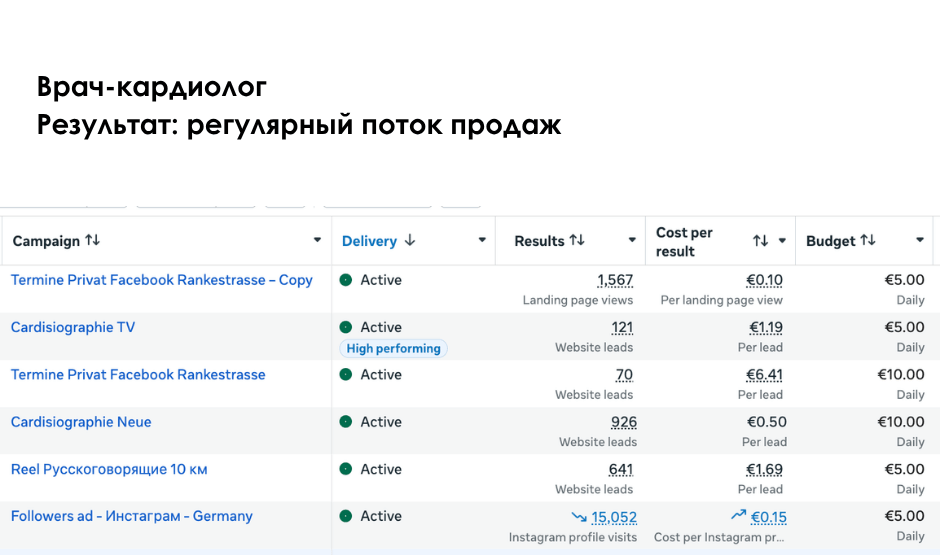The width and height of the screenshot is (940, 555).
Task: Click downward trend arrow next to 15,052
Action: coord(579,517)
